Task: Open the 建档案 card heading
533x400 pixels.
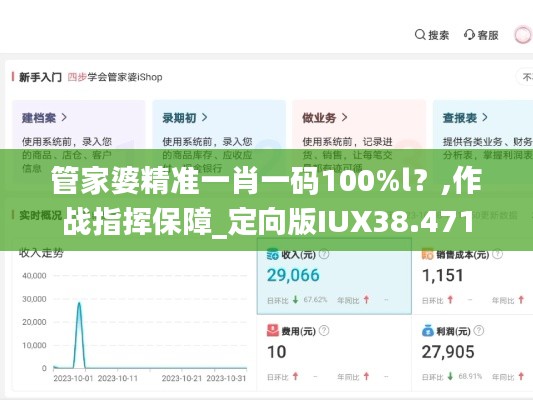Action: [x=39, y=118]
